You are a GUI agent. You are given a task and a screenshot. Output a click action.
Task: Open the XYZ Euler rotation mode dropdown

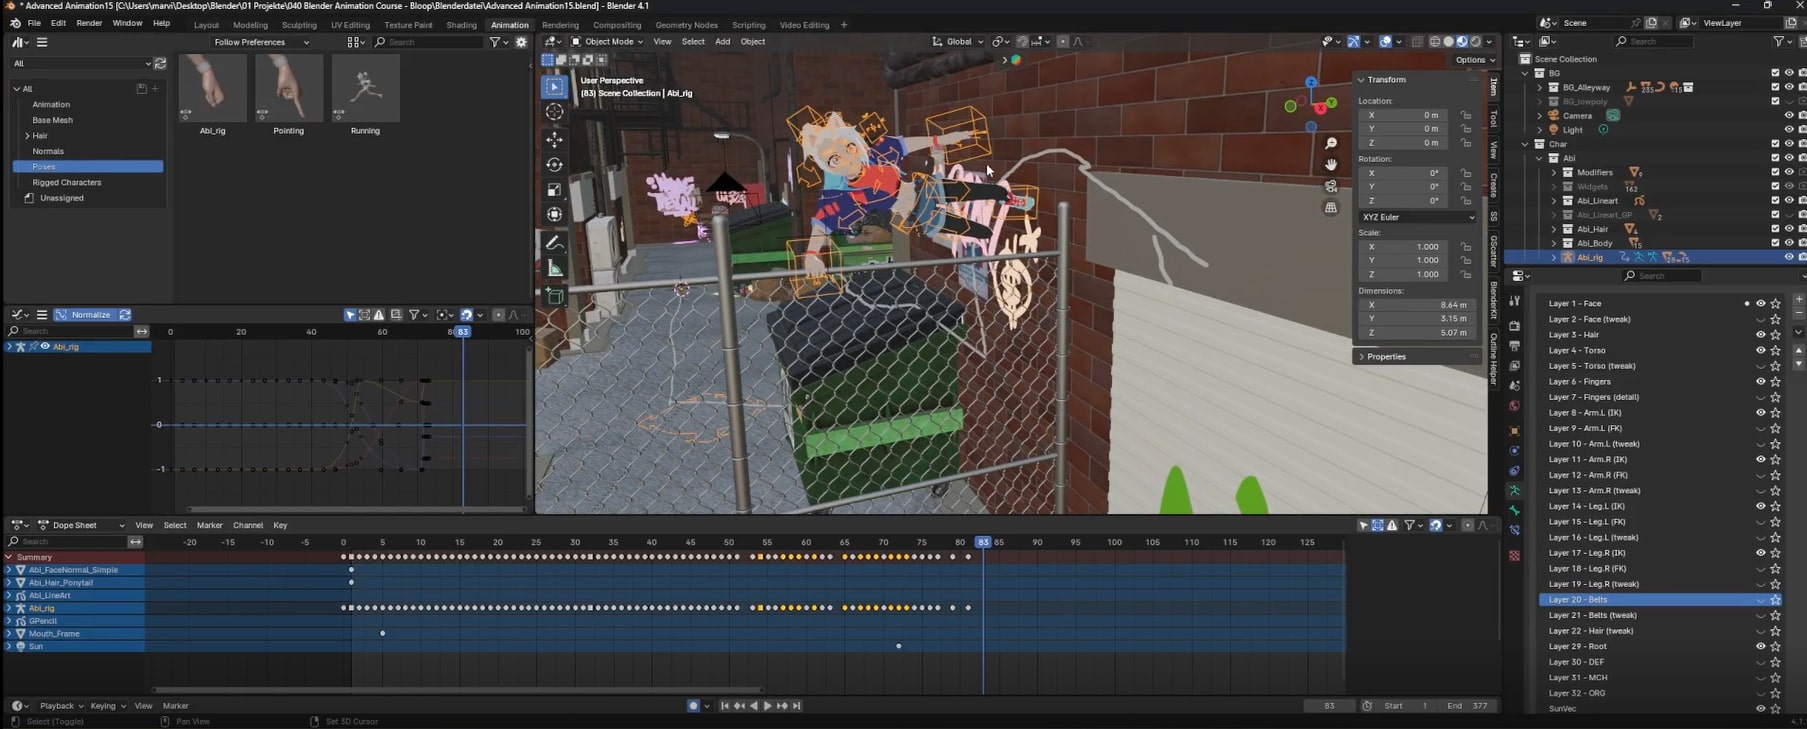tap(1417, 217)
